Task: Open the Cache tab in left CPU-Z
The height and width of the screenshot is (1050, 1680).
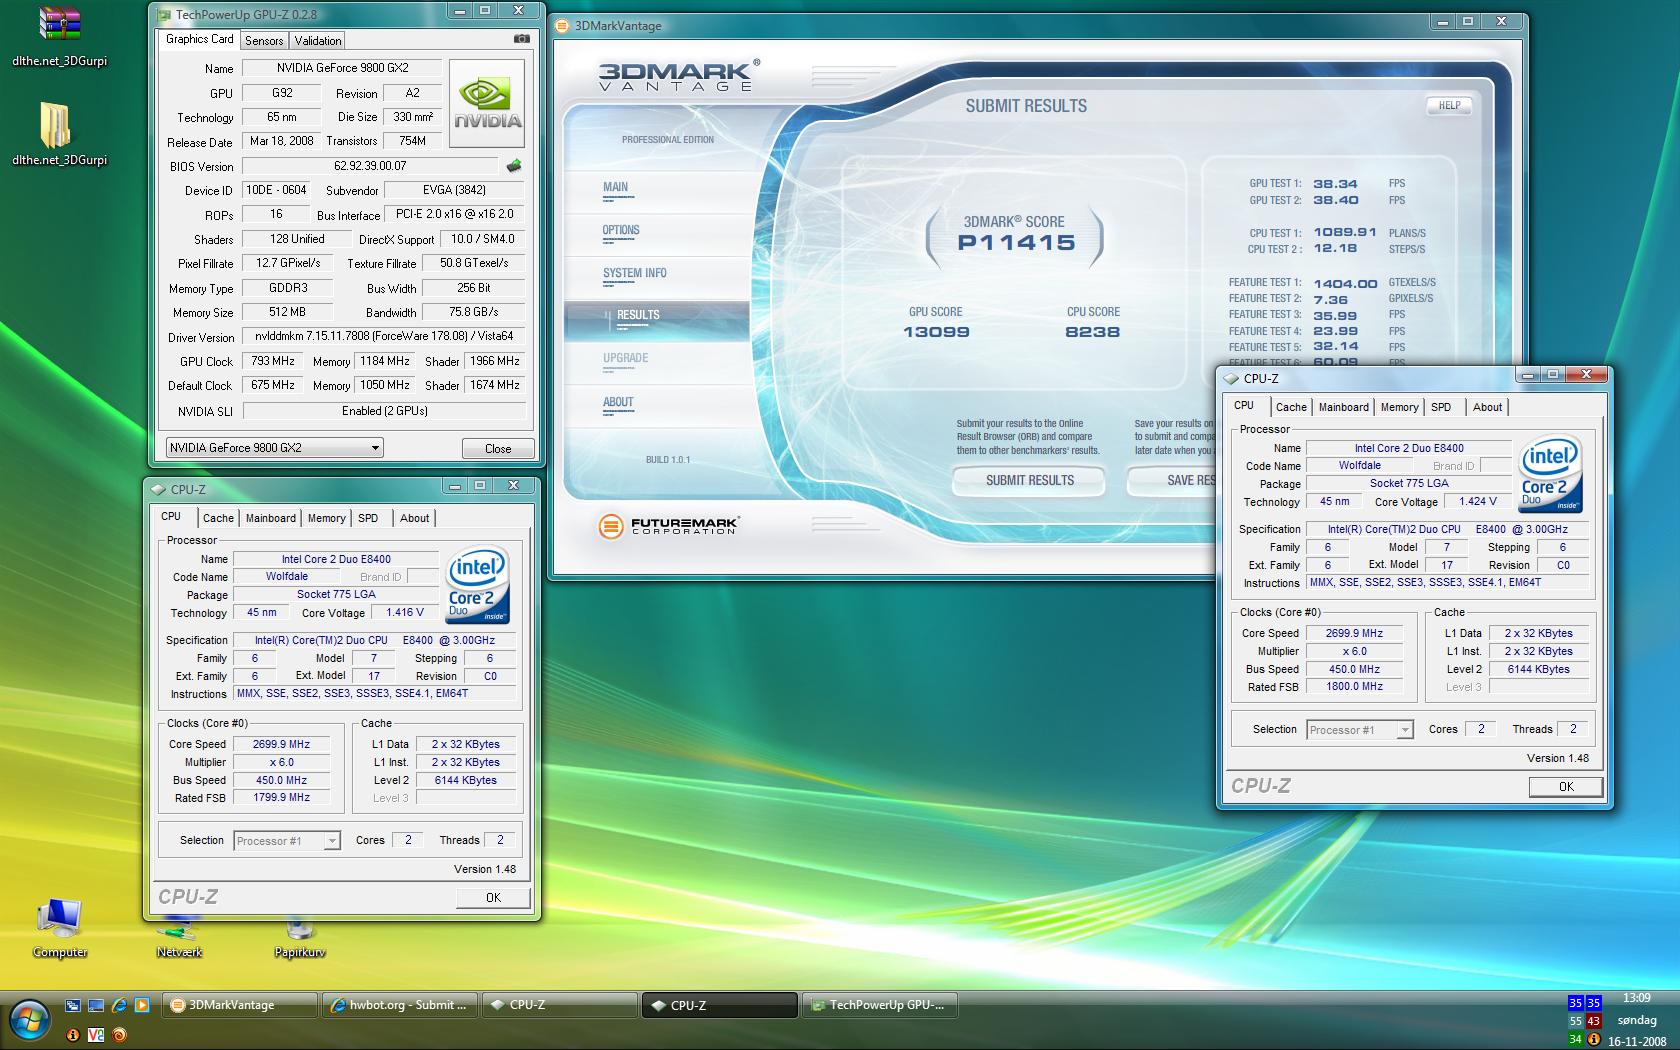Action: (218, 518)
